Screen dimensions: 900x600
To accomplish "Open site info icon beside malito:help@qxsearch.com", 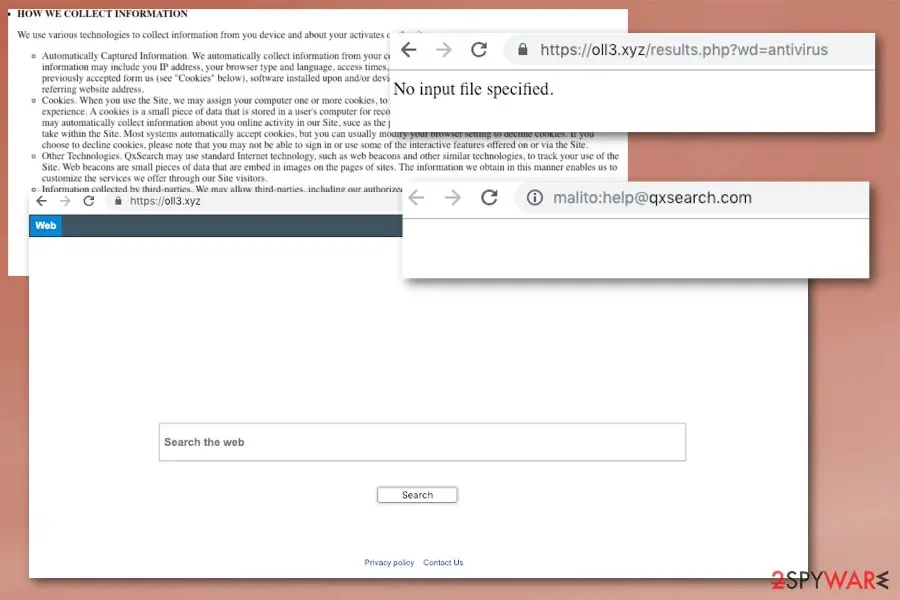I will (x=534, y=198).
